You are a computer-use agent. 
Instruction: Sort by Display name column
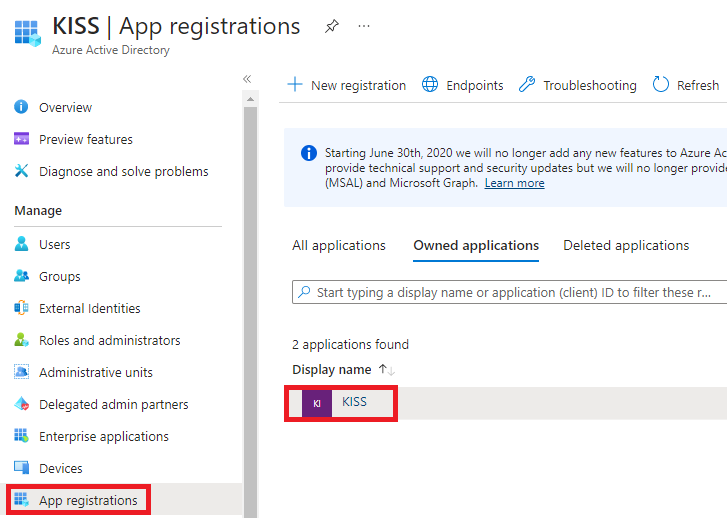click(x=332, y=370)
